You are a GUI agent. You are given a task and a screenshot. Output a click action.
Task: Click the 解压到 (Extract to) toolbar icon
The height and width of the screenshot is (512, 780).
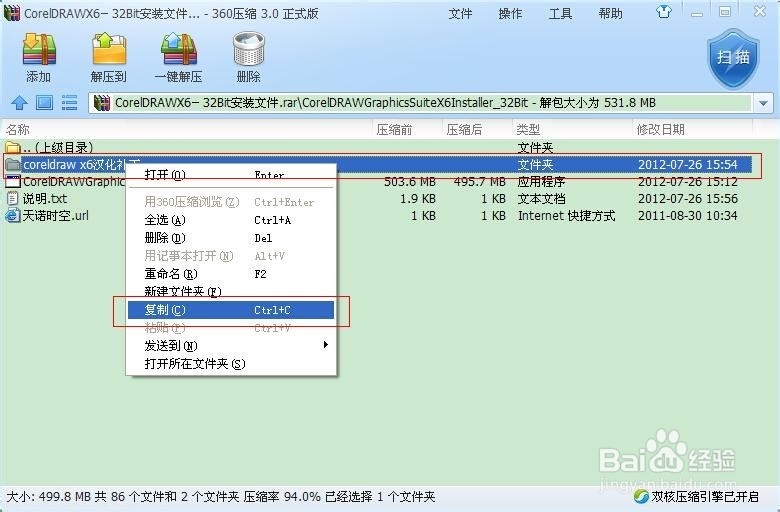109,50
